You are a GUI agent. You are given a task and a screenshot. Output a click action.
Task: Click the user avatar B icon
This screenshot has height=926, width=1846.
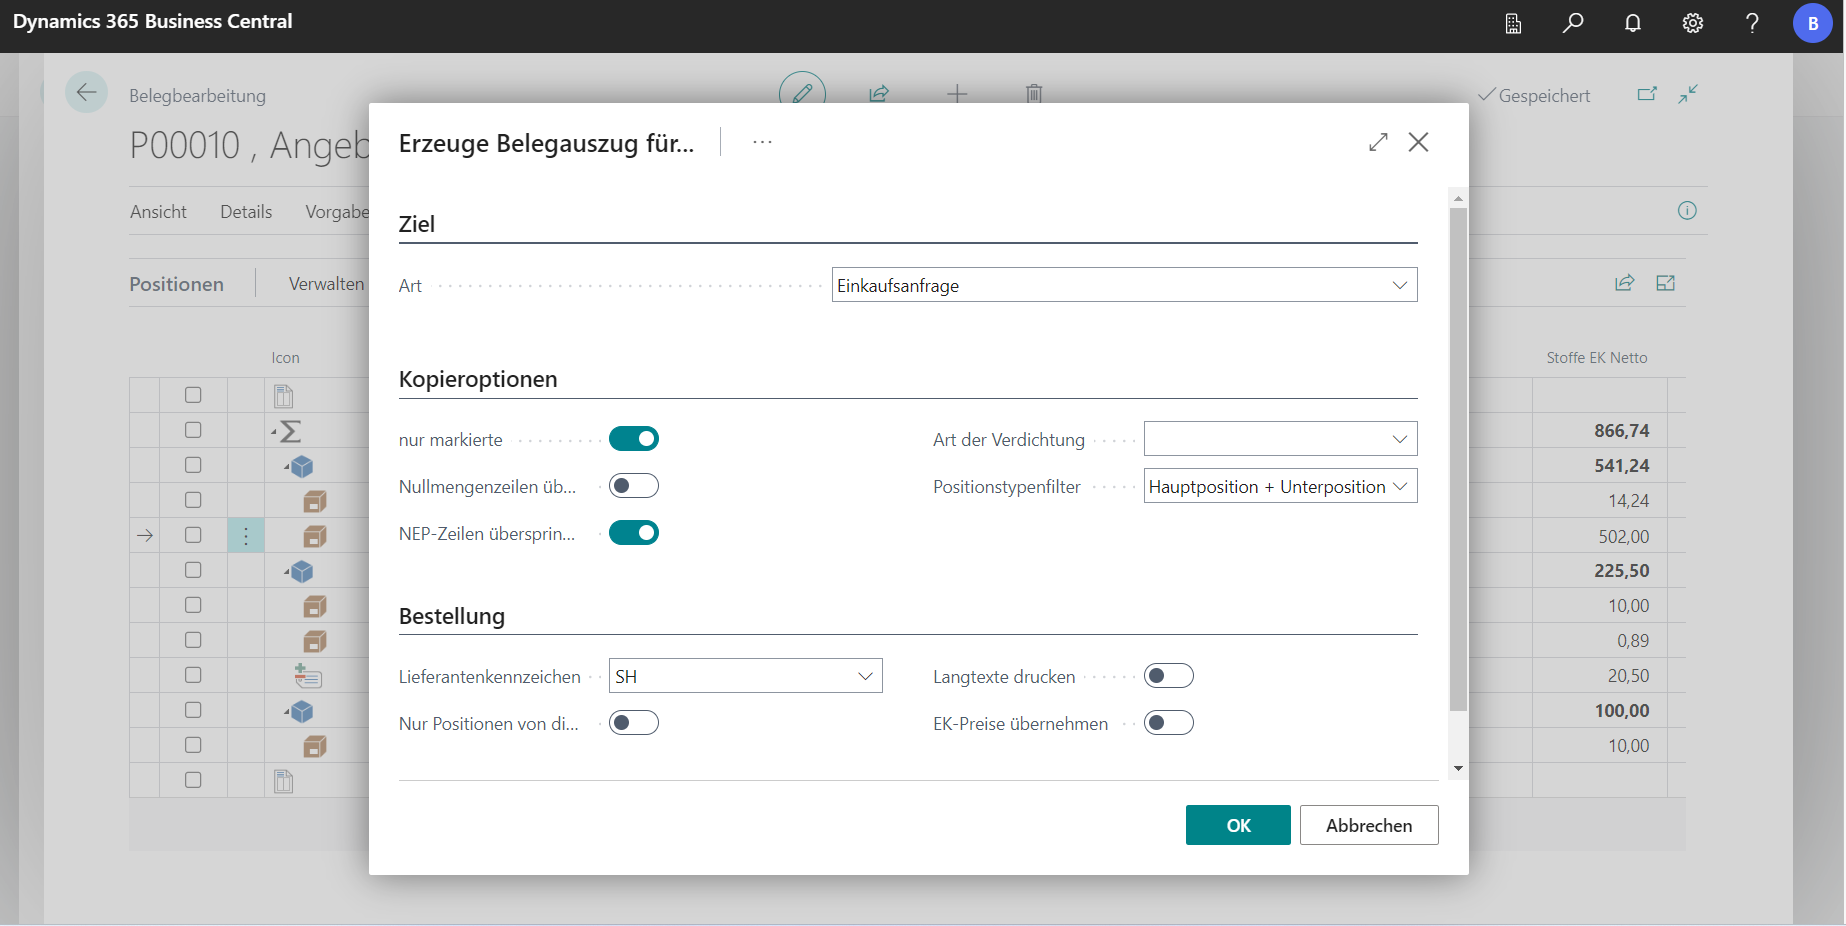pyautogui.click(x=1812, y=23)
